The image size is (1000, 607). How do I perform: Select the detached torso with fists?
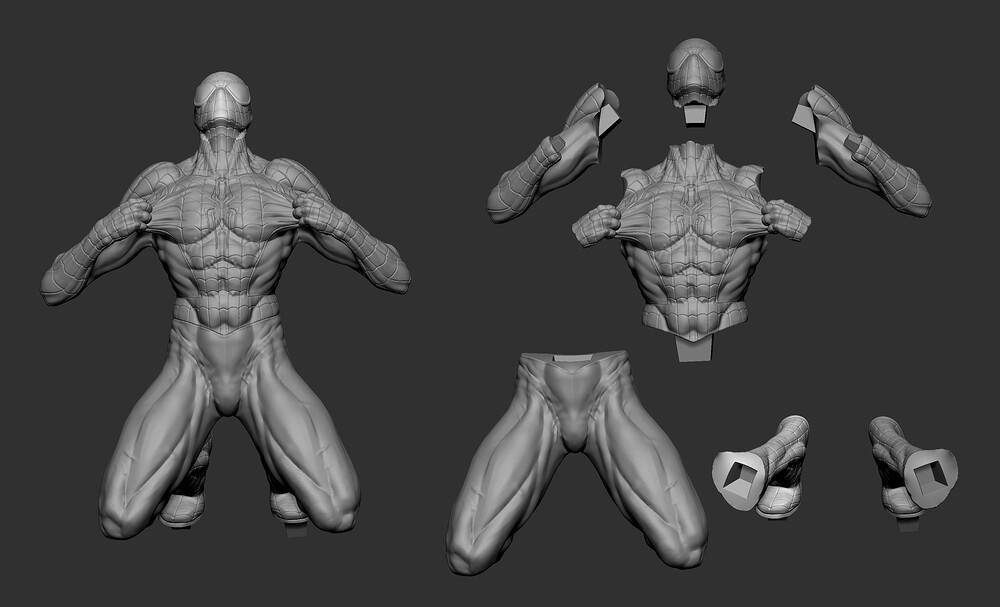click(x=692, y=251)
